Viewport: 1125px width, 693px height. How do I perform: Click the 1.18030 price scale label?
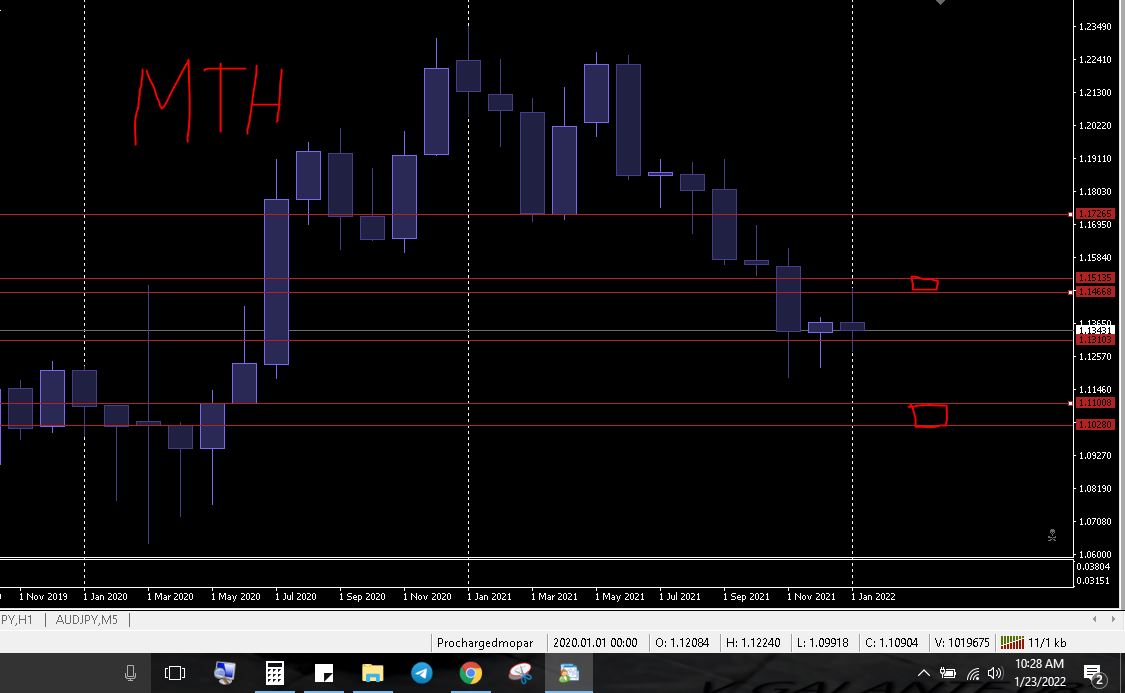(1095, 192)
